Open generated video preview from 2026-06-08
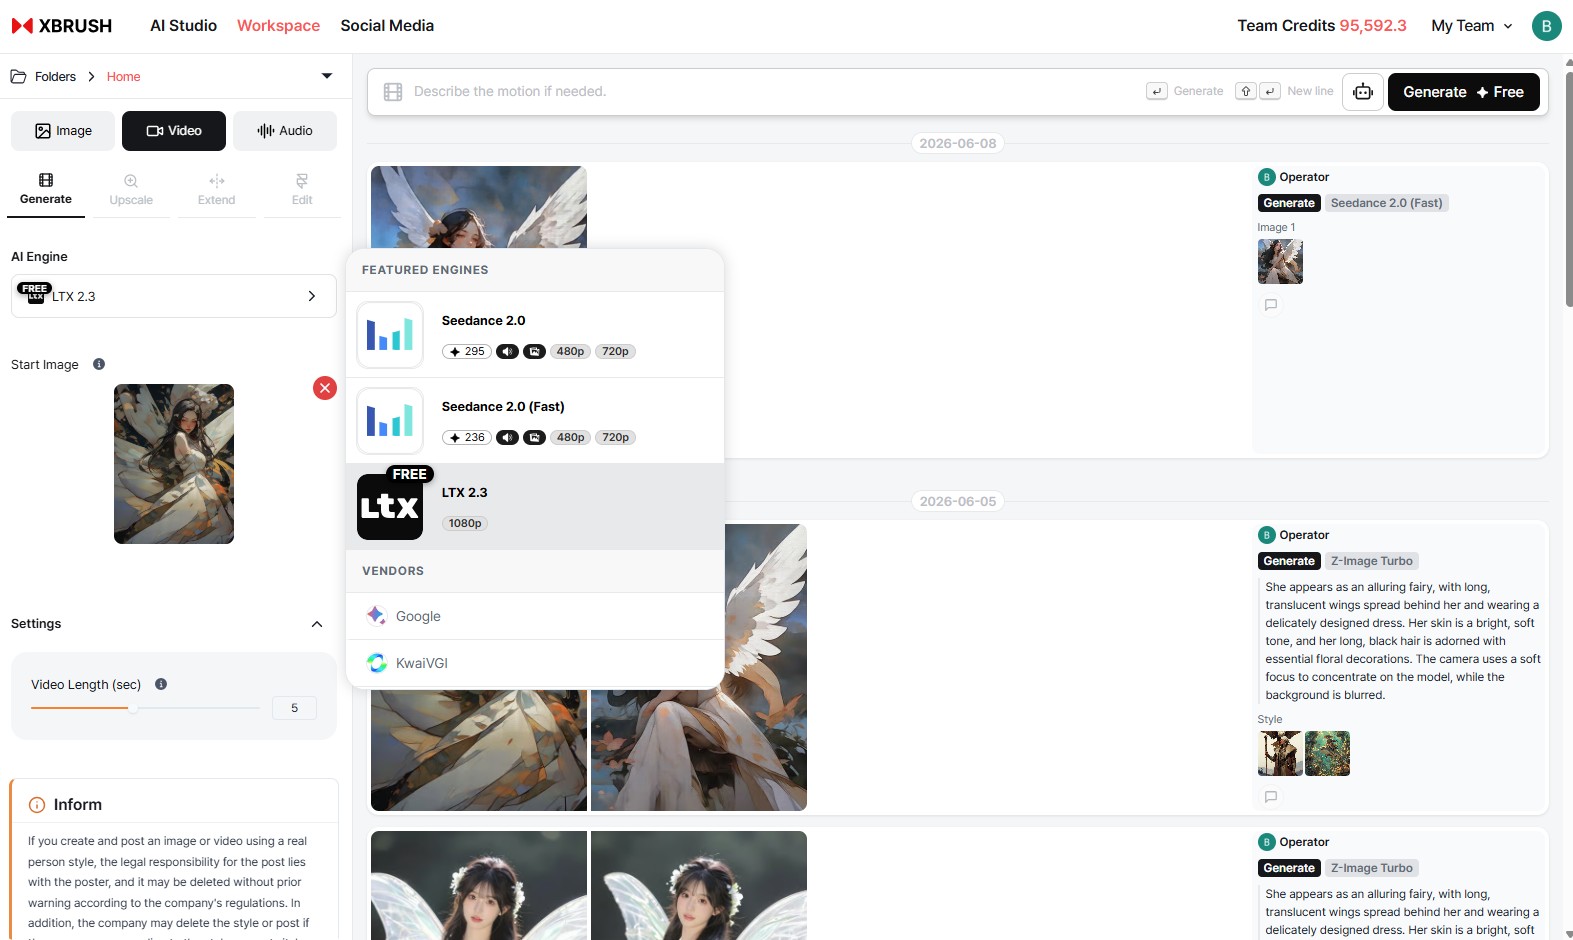 479,207
